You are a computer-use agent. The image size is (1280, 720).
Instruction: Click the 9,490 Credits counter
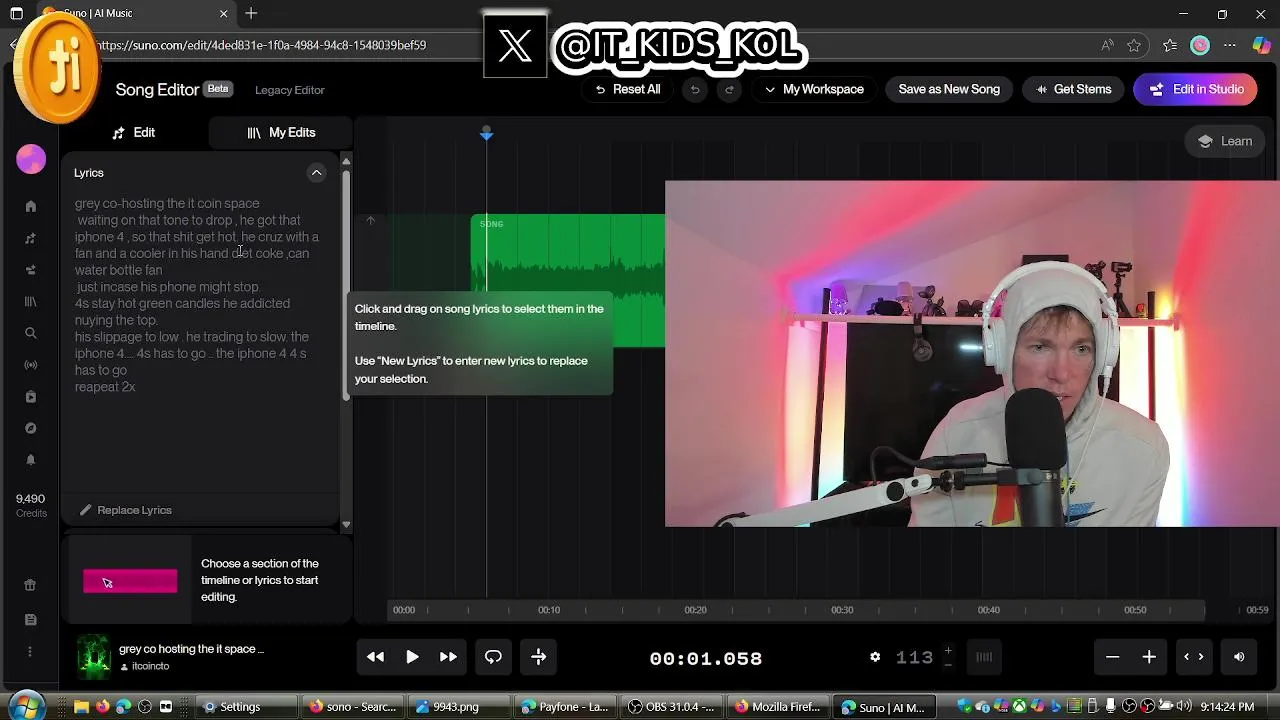click(x=30, y=505)
